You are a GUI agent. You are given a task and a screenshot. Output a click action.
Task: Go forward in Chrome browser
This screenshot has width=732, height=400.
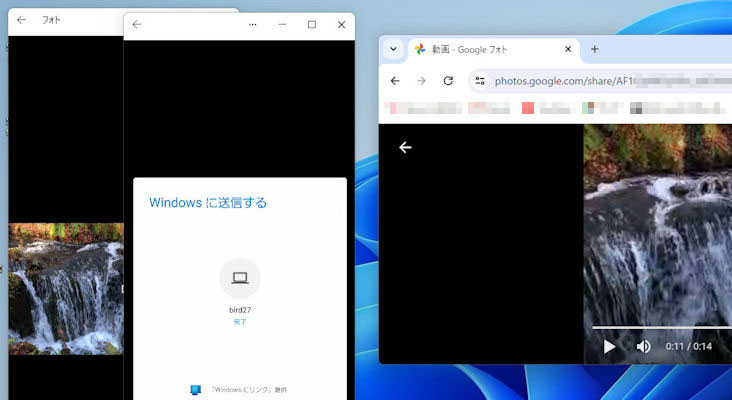422,81
